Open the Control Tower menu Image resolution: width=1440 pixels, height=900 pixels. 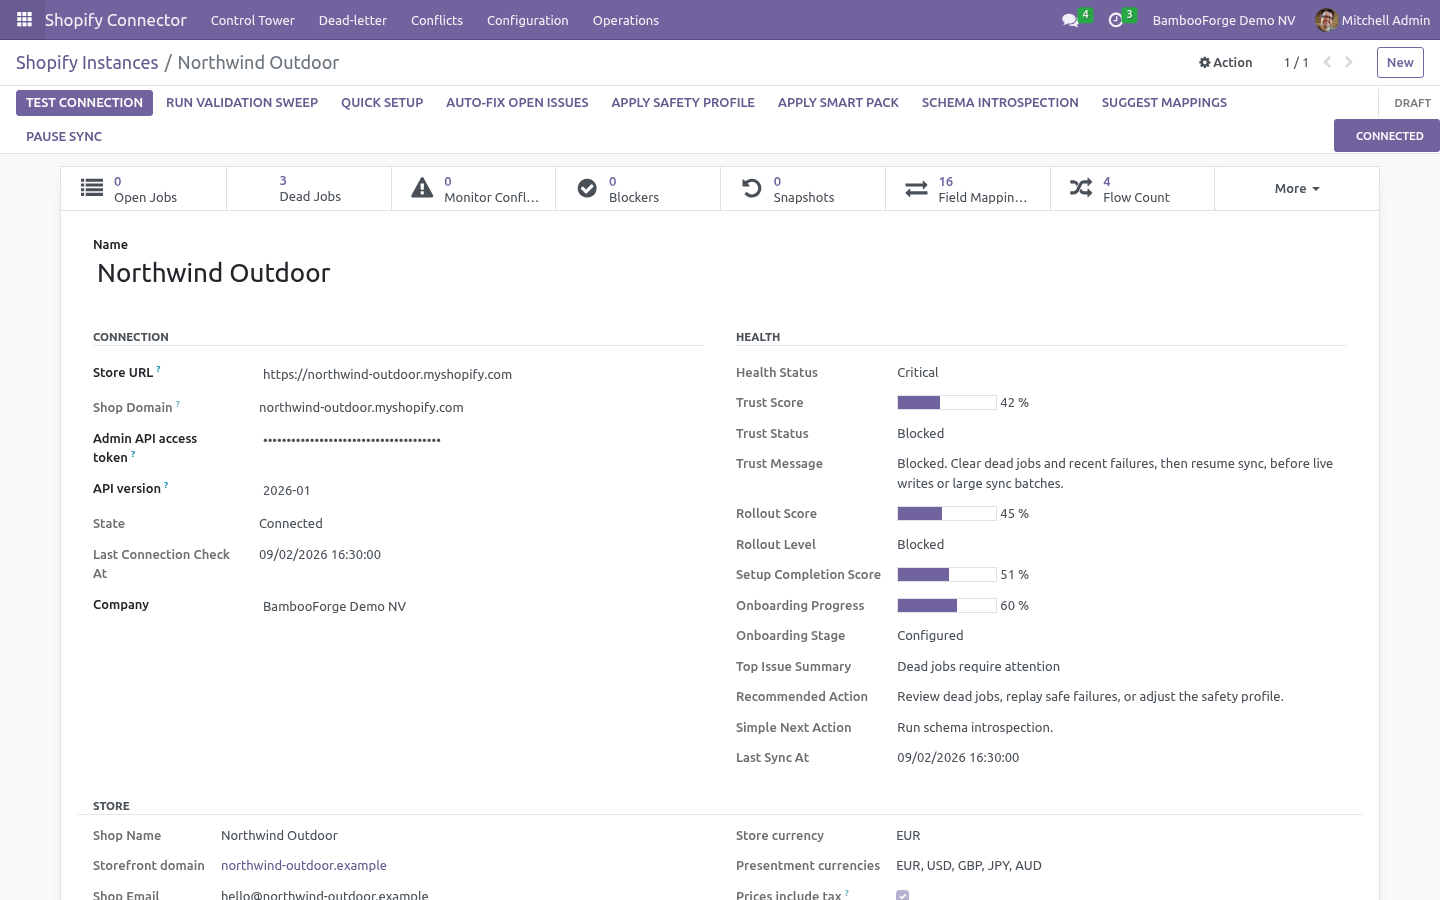click(252, 20)
